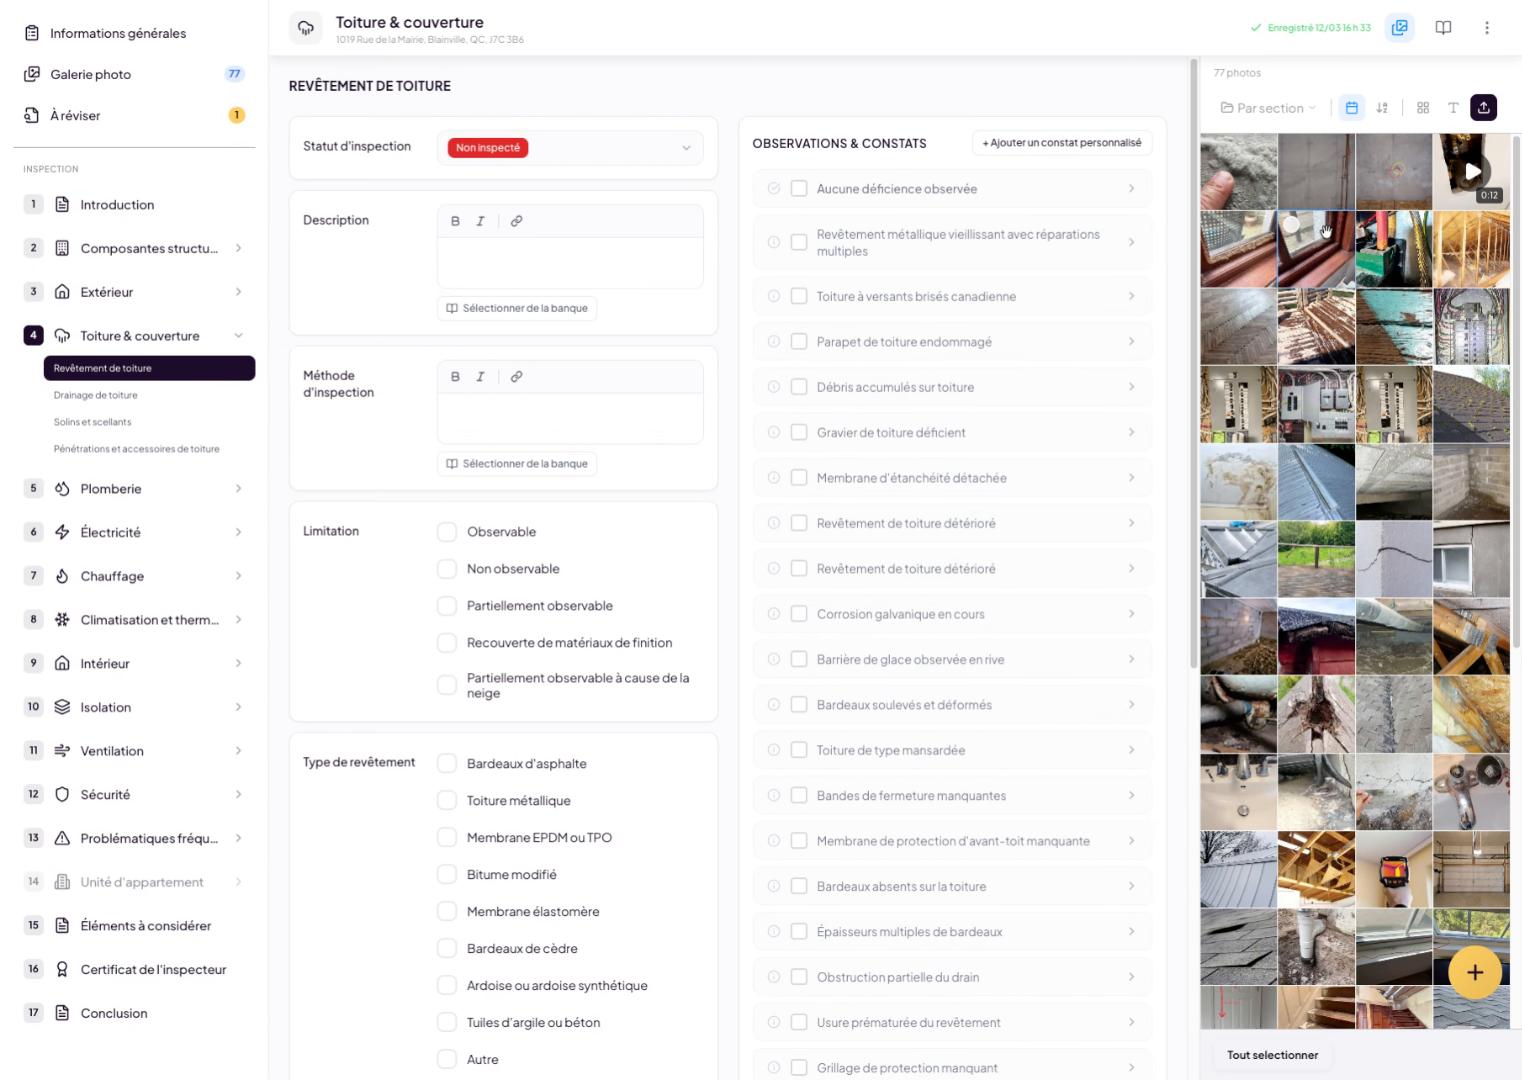
Task: Check Recouverte de matériaux de finition
Action: pyautogui.click(x=447, y=643)
